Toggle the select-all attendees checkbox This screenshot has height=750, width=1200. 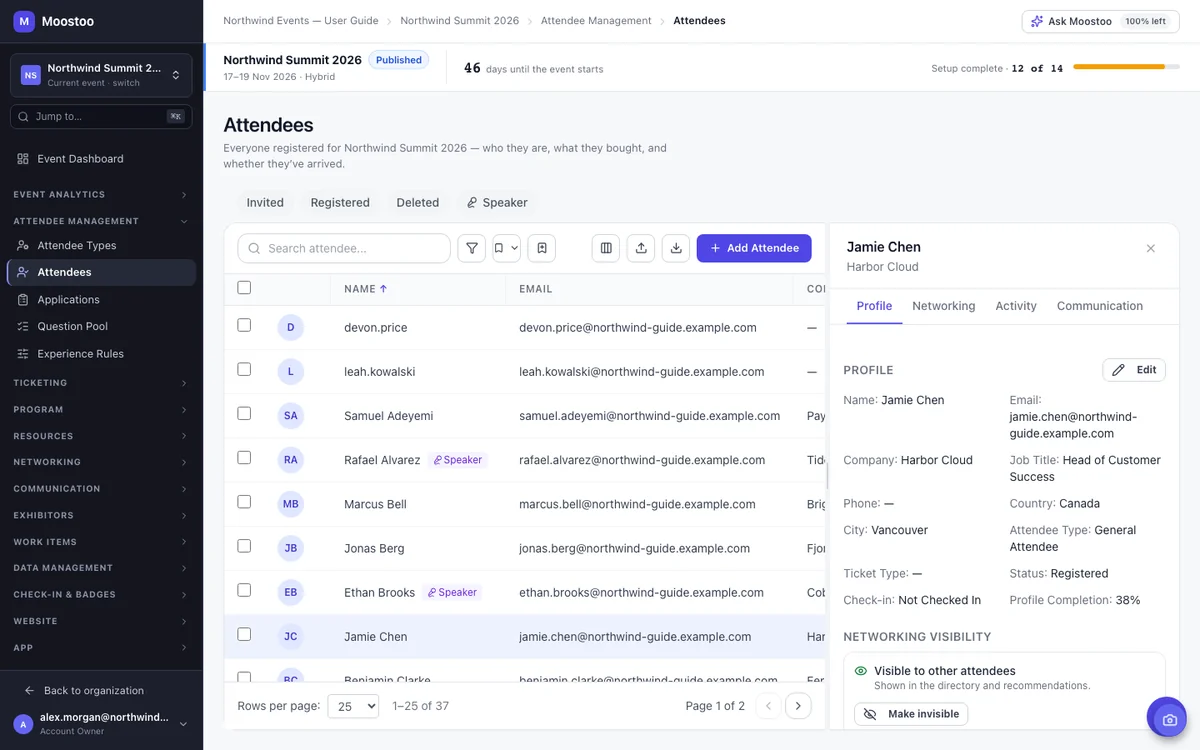point(244,288)
